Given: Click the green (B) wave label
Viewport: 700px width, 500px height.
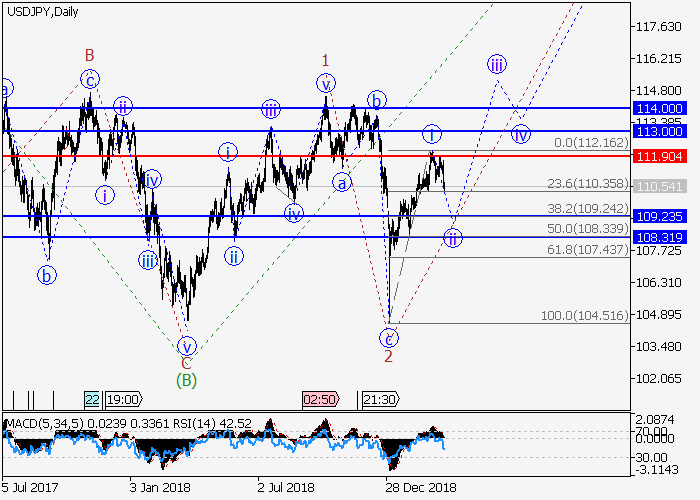Looking at the screenshot, I should pos(186,379).
